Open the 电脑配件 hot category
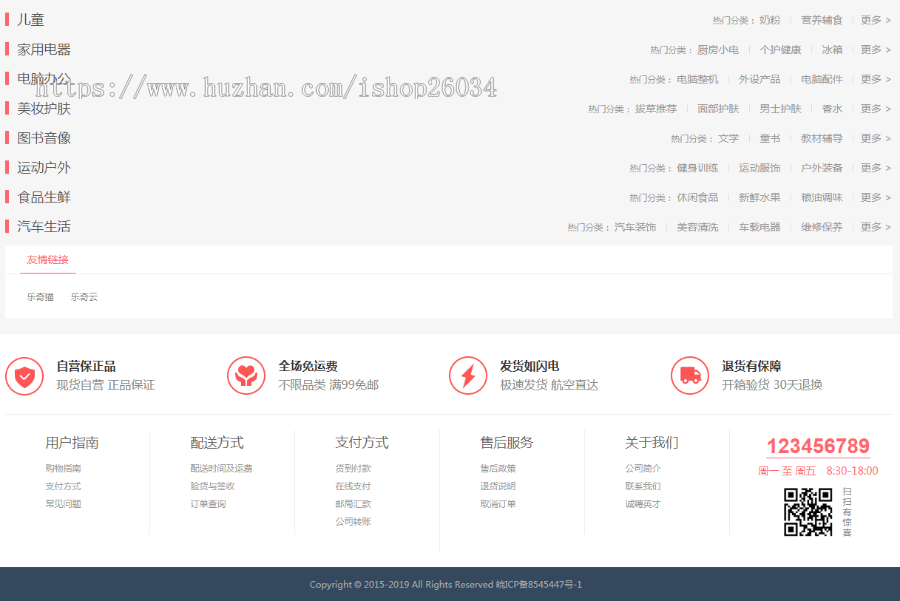 tap(822, 79)
